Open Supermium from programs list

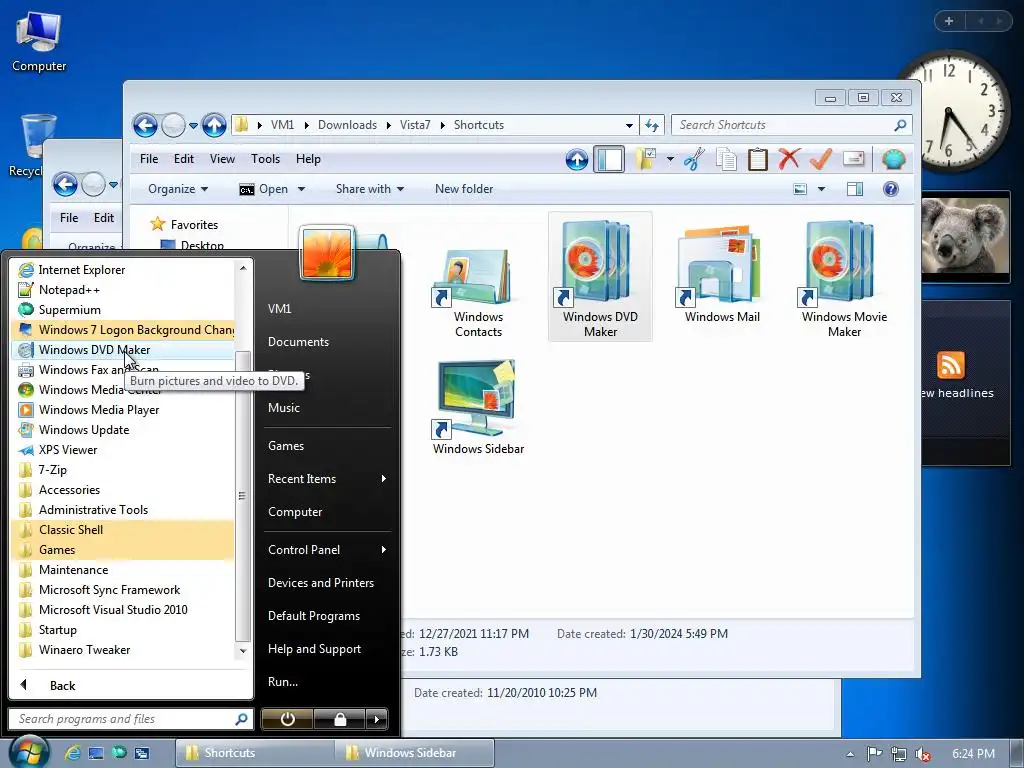click(x=123, y=310)
